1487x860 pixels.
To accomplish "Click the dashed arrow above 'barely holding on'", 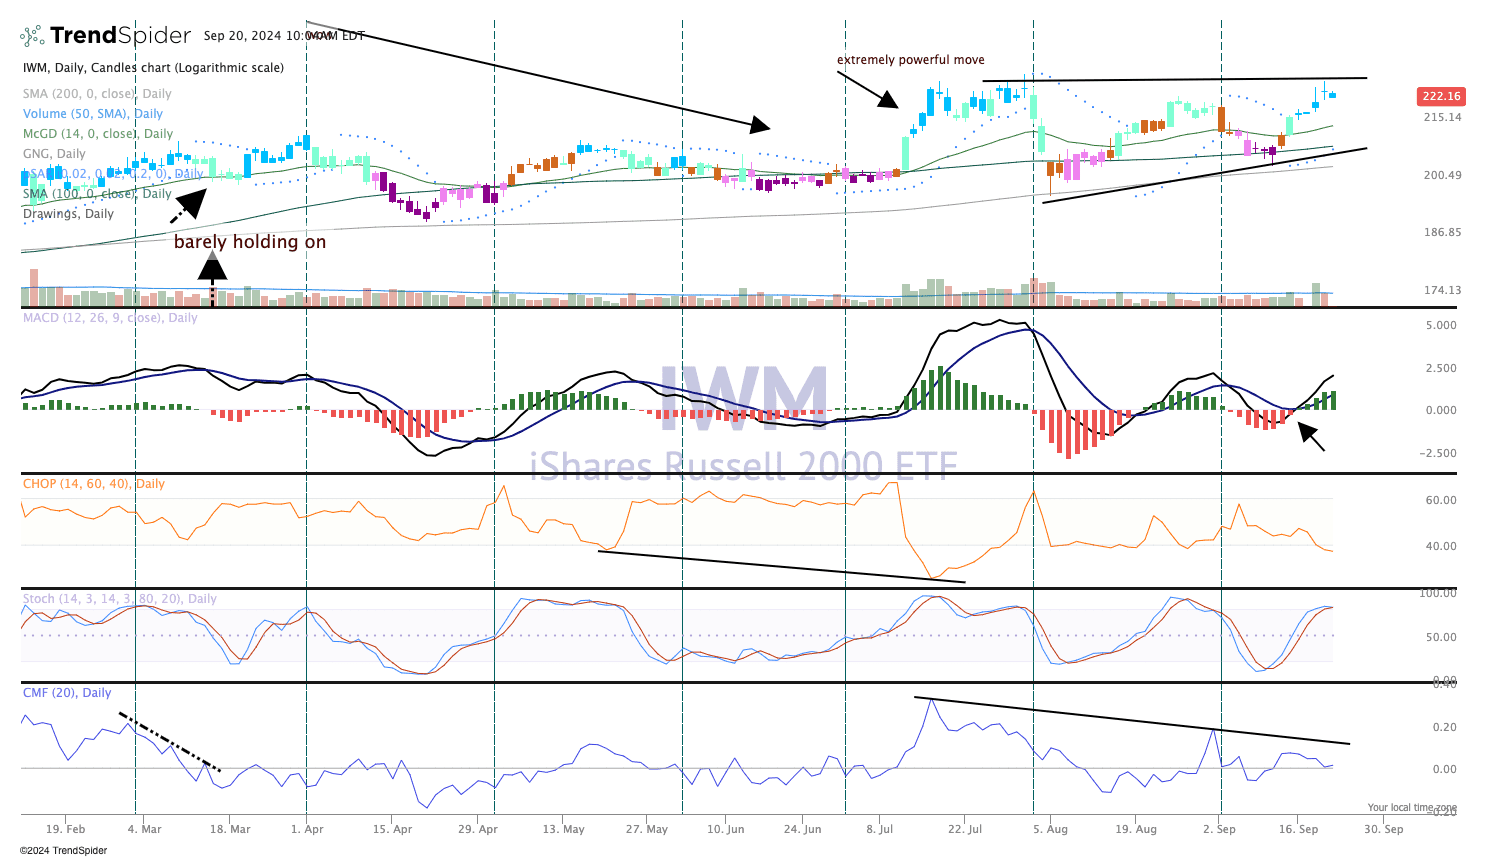I will point(189,204).
